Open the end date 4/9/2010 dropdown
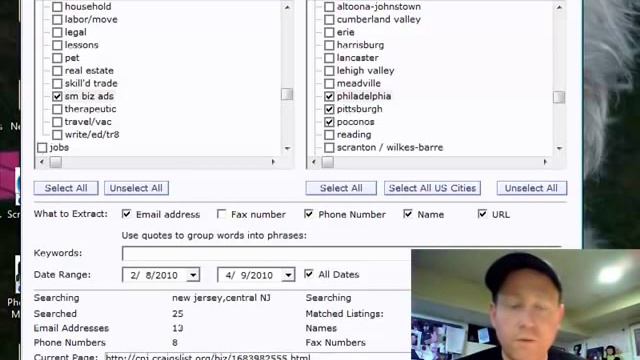640x360 pixels. click(x=288, y=275)
